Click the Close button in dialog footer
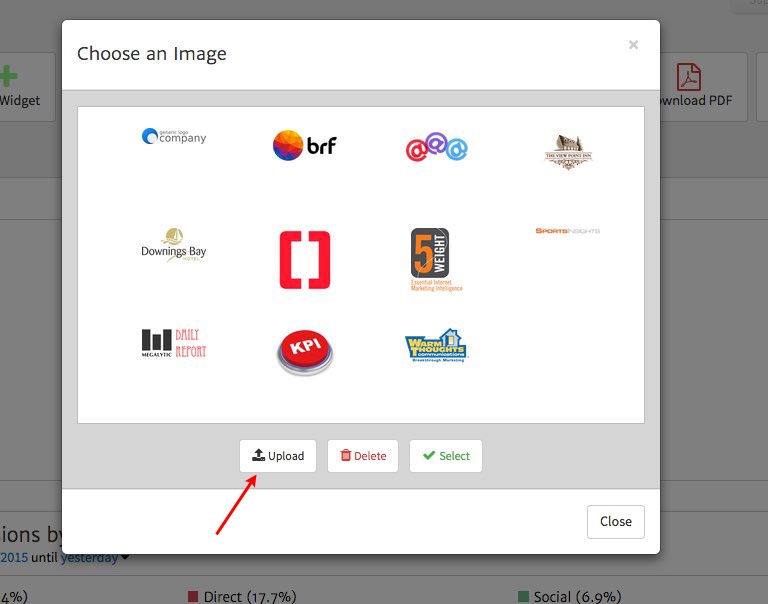Screen dimensions: 768x604 [615, 521]
